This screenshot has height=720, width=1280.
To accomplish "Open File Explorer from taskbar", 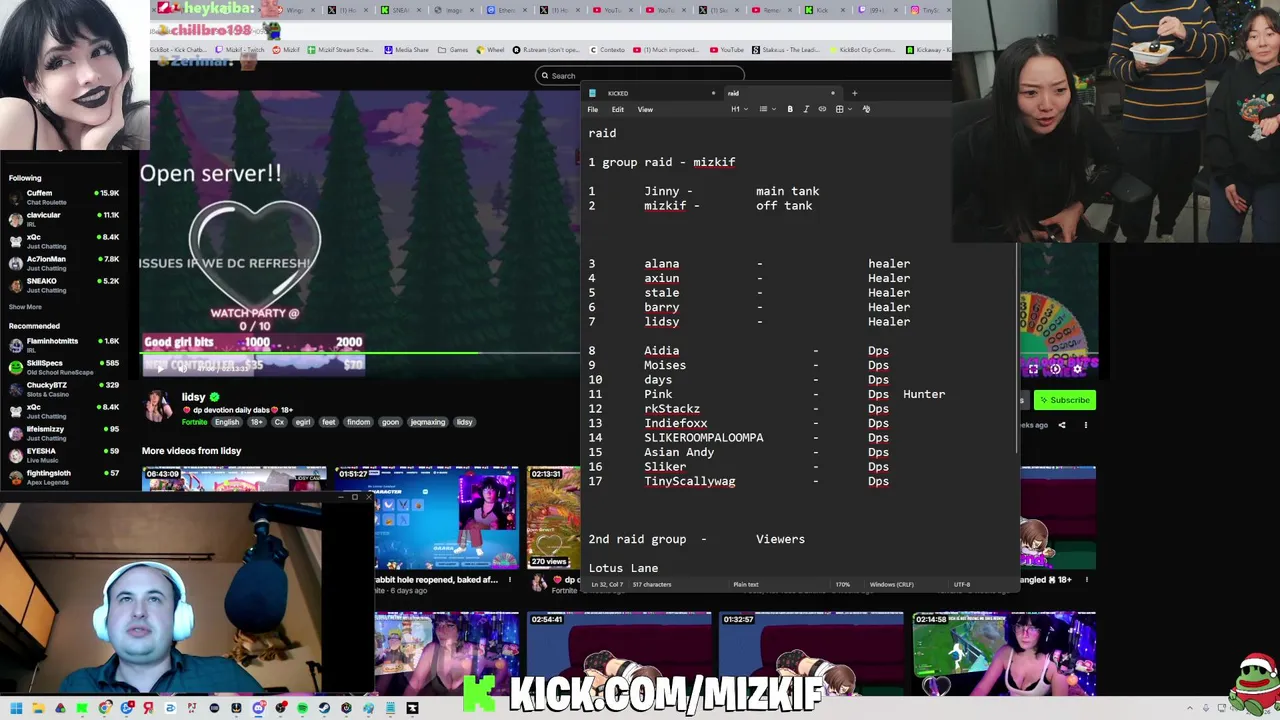I will point(38,708).
